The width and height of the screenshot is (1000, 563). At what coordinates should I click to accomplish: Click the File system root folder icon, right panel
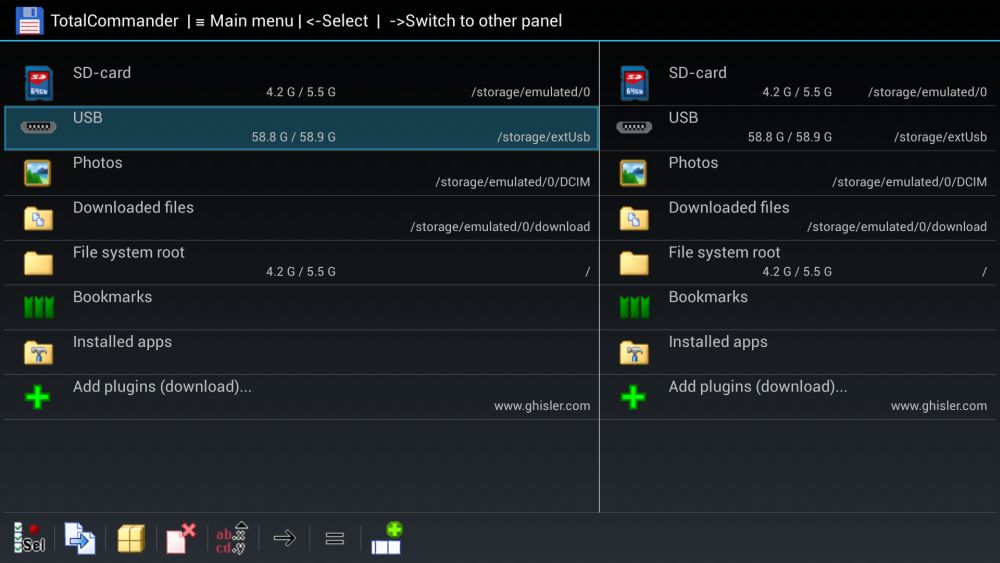[634, 263]
